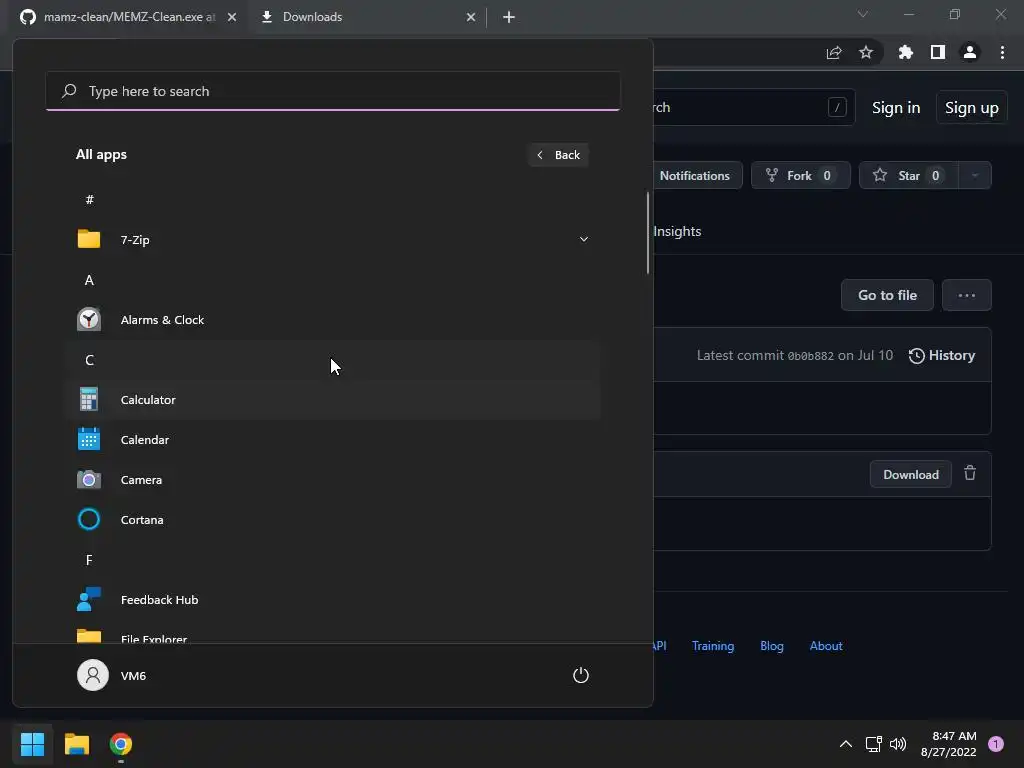Open the VM6 user account menu
The height and width of the screenshot is (768, 1024).
tap(112, 675)
